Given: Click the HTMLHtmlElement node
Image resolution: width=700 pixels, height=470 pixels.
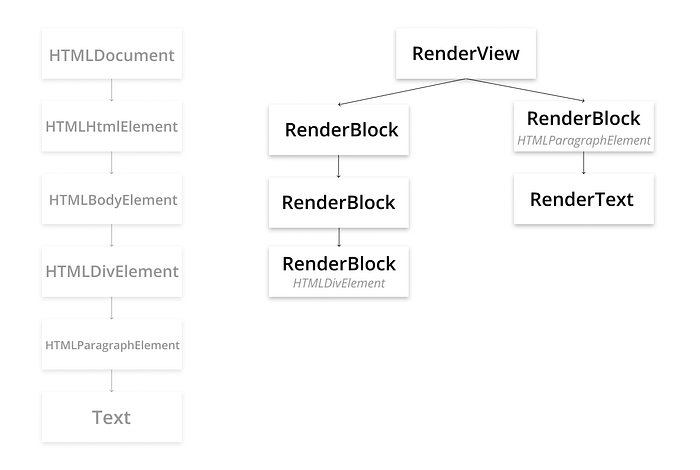Looking at the screenshot, I should 112,126.
